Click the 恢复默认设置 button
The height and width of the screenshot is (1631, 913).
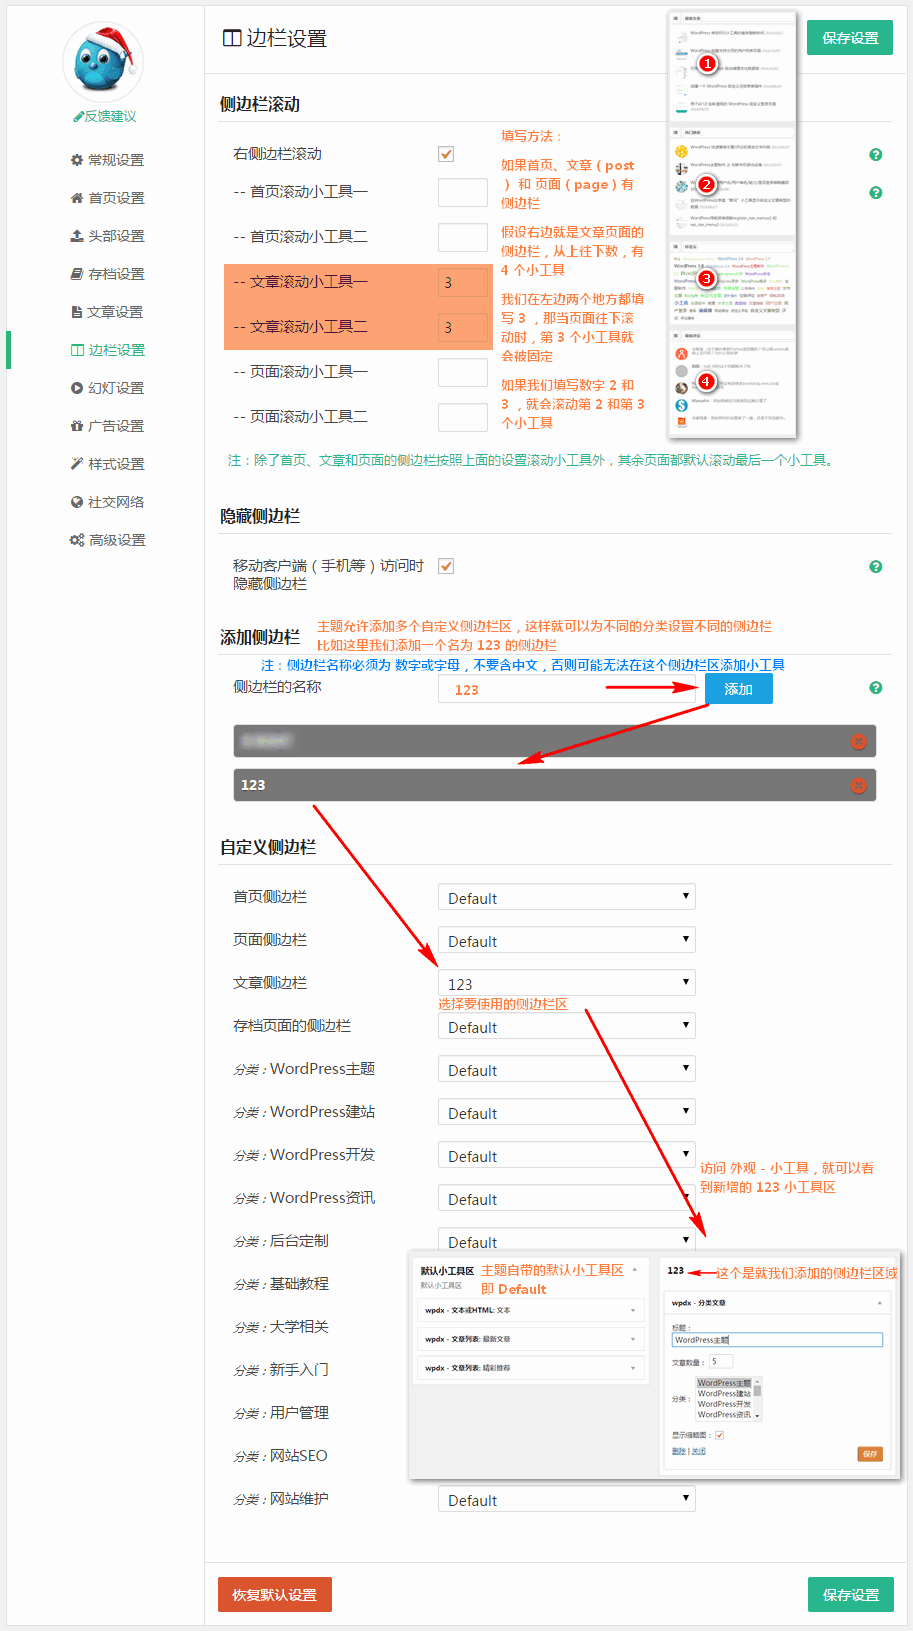click(x=275, y=1595)
